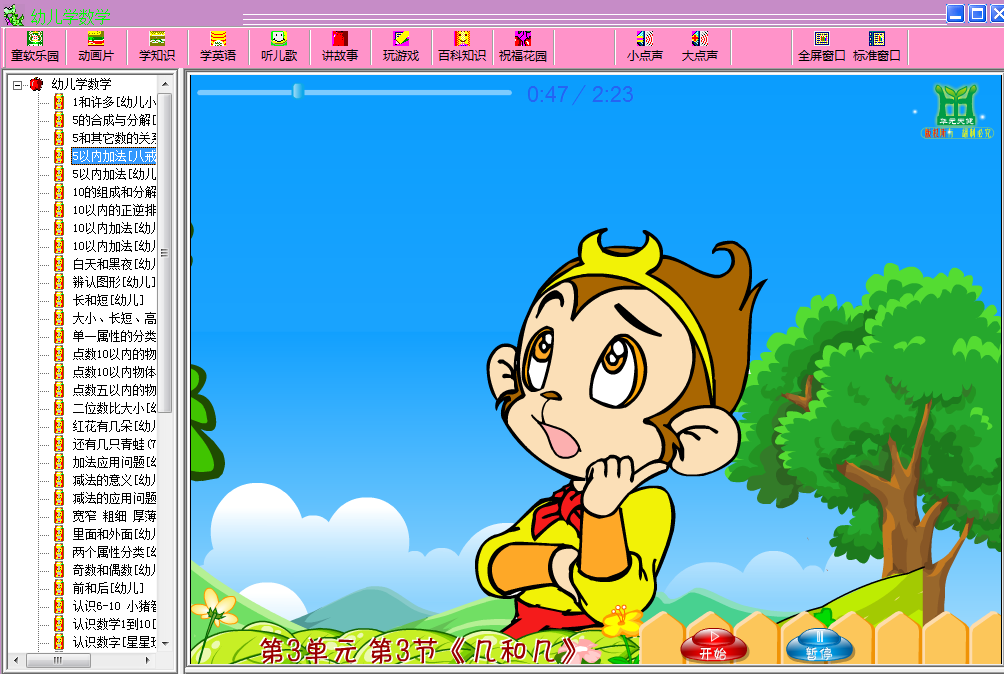Select the 学知识 toolbar icon
Screen dimensions: 1004x674
[157, 47]
